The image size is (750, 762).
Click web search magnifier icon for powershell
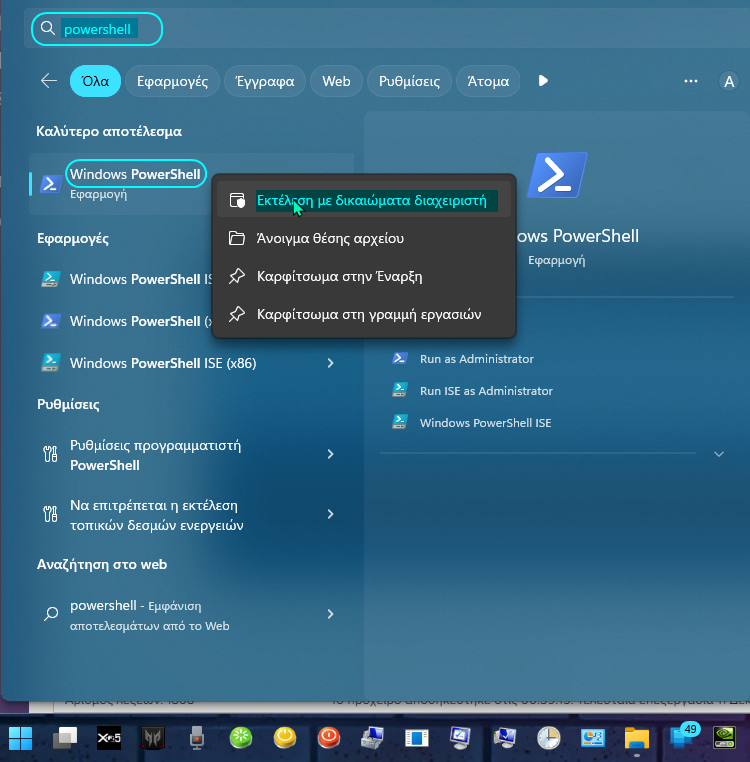[51, 614]
